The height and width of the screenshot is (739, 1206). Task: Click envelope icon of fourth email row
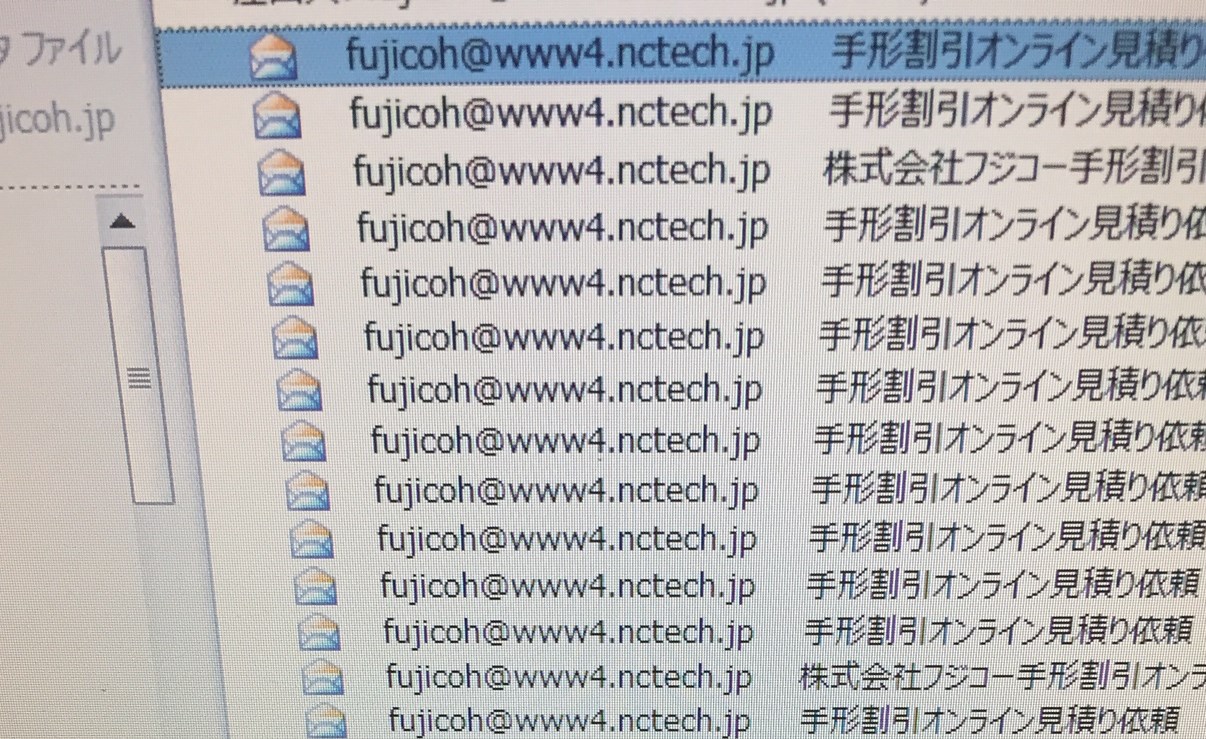click(x=287, y=229)
